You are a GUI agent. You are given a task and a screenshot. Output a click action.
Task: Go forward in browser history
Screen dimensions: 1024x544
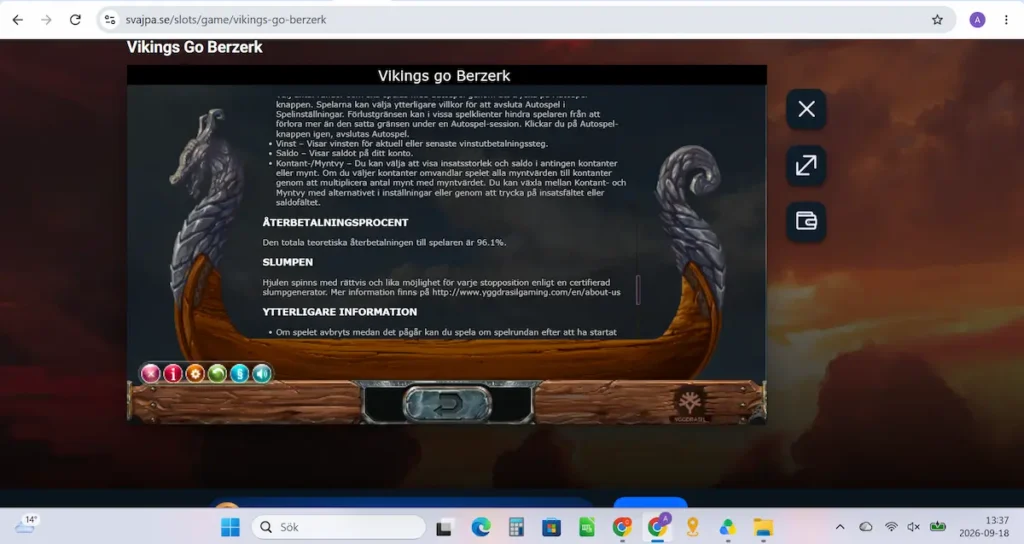pyautogui.click(x=46, y=20)
